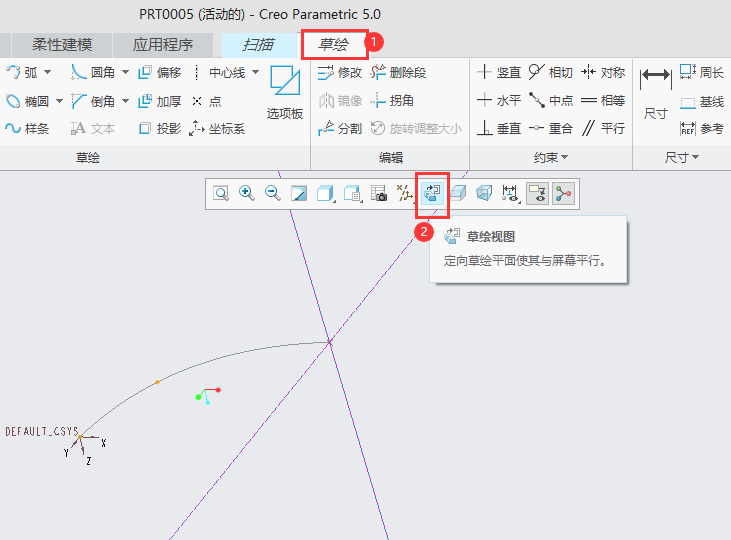Click the Corner (拐角) tool

point(392,100)
